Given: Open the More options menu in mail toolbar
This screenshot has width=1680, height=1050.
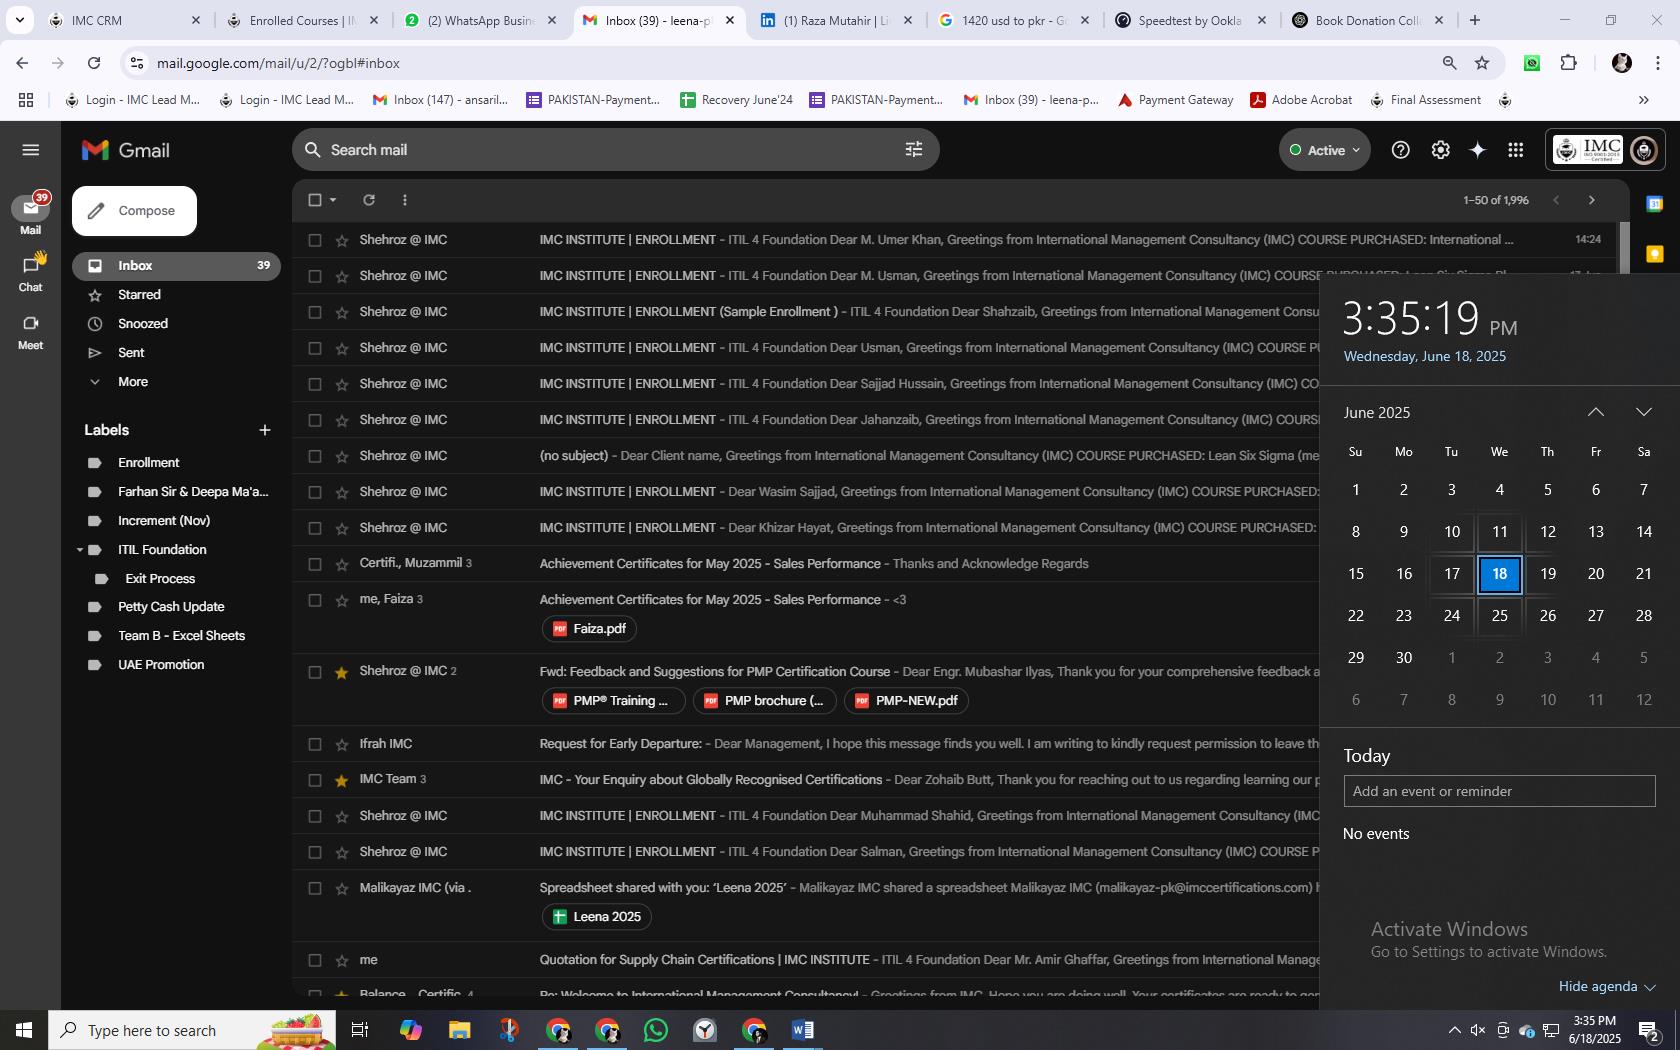Looking at the screenshot, I should [x=404, y=200].
